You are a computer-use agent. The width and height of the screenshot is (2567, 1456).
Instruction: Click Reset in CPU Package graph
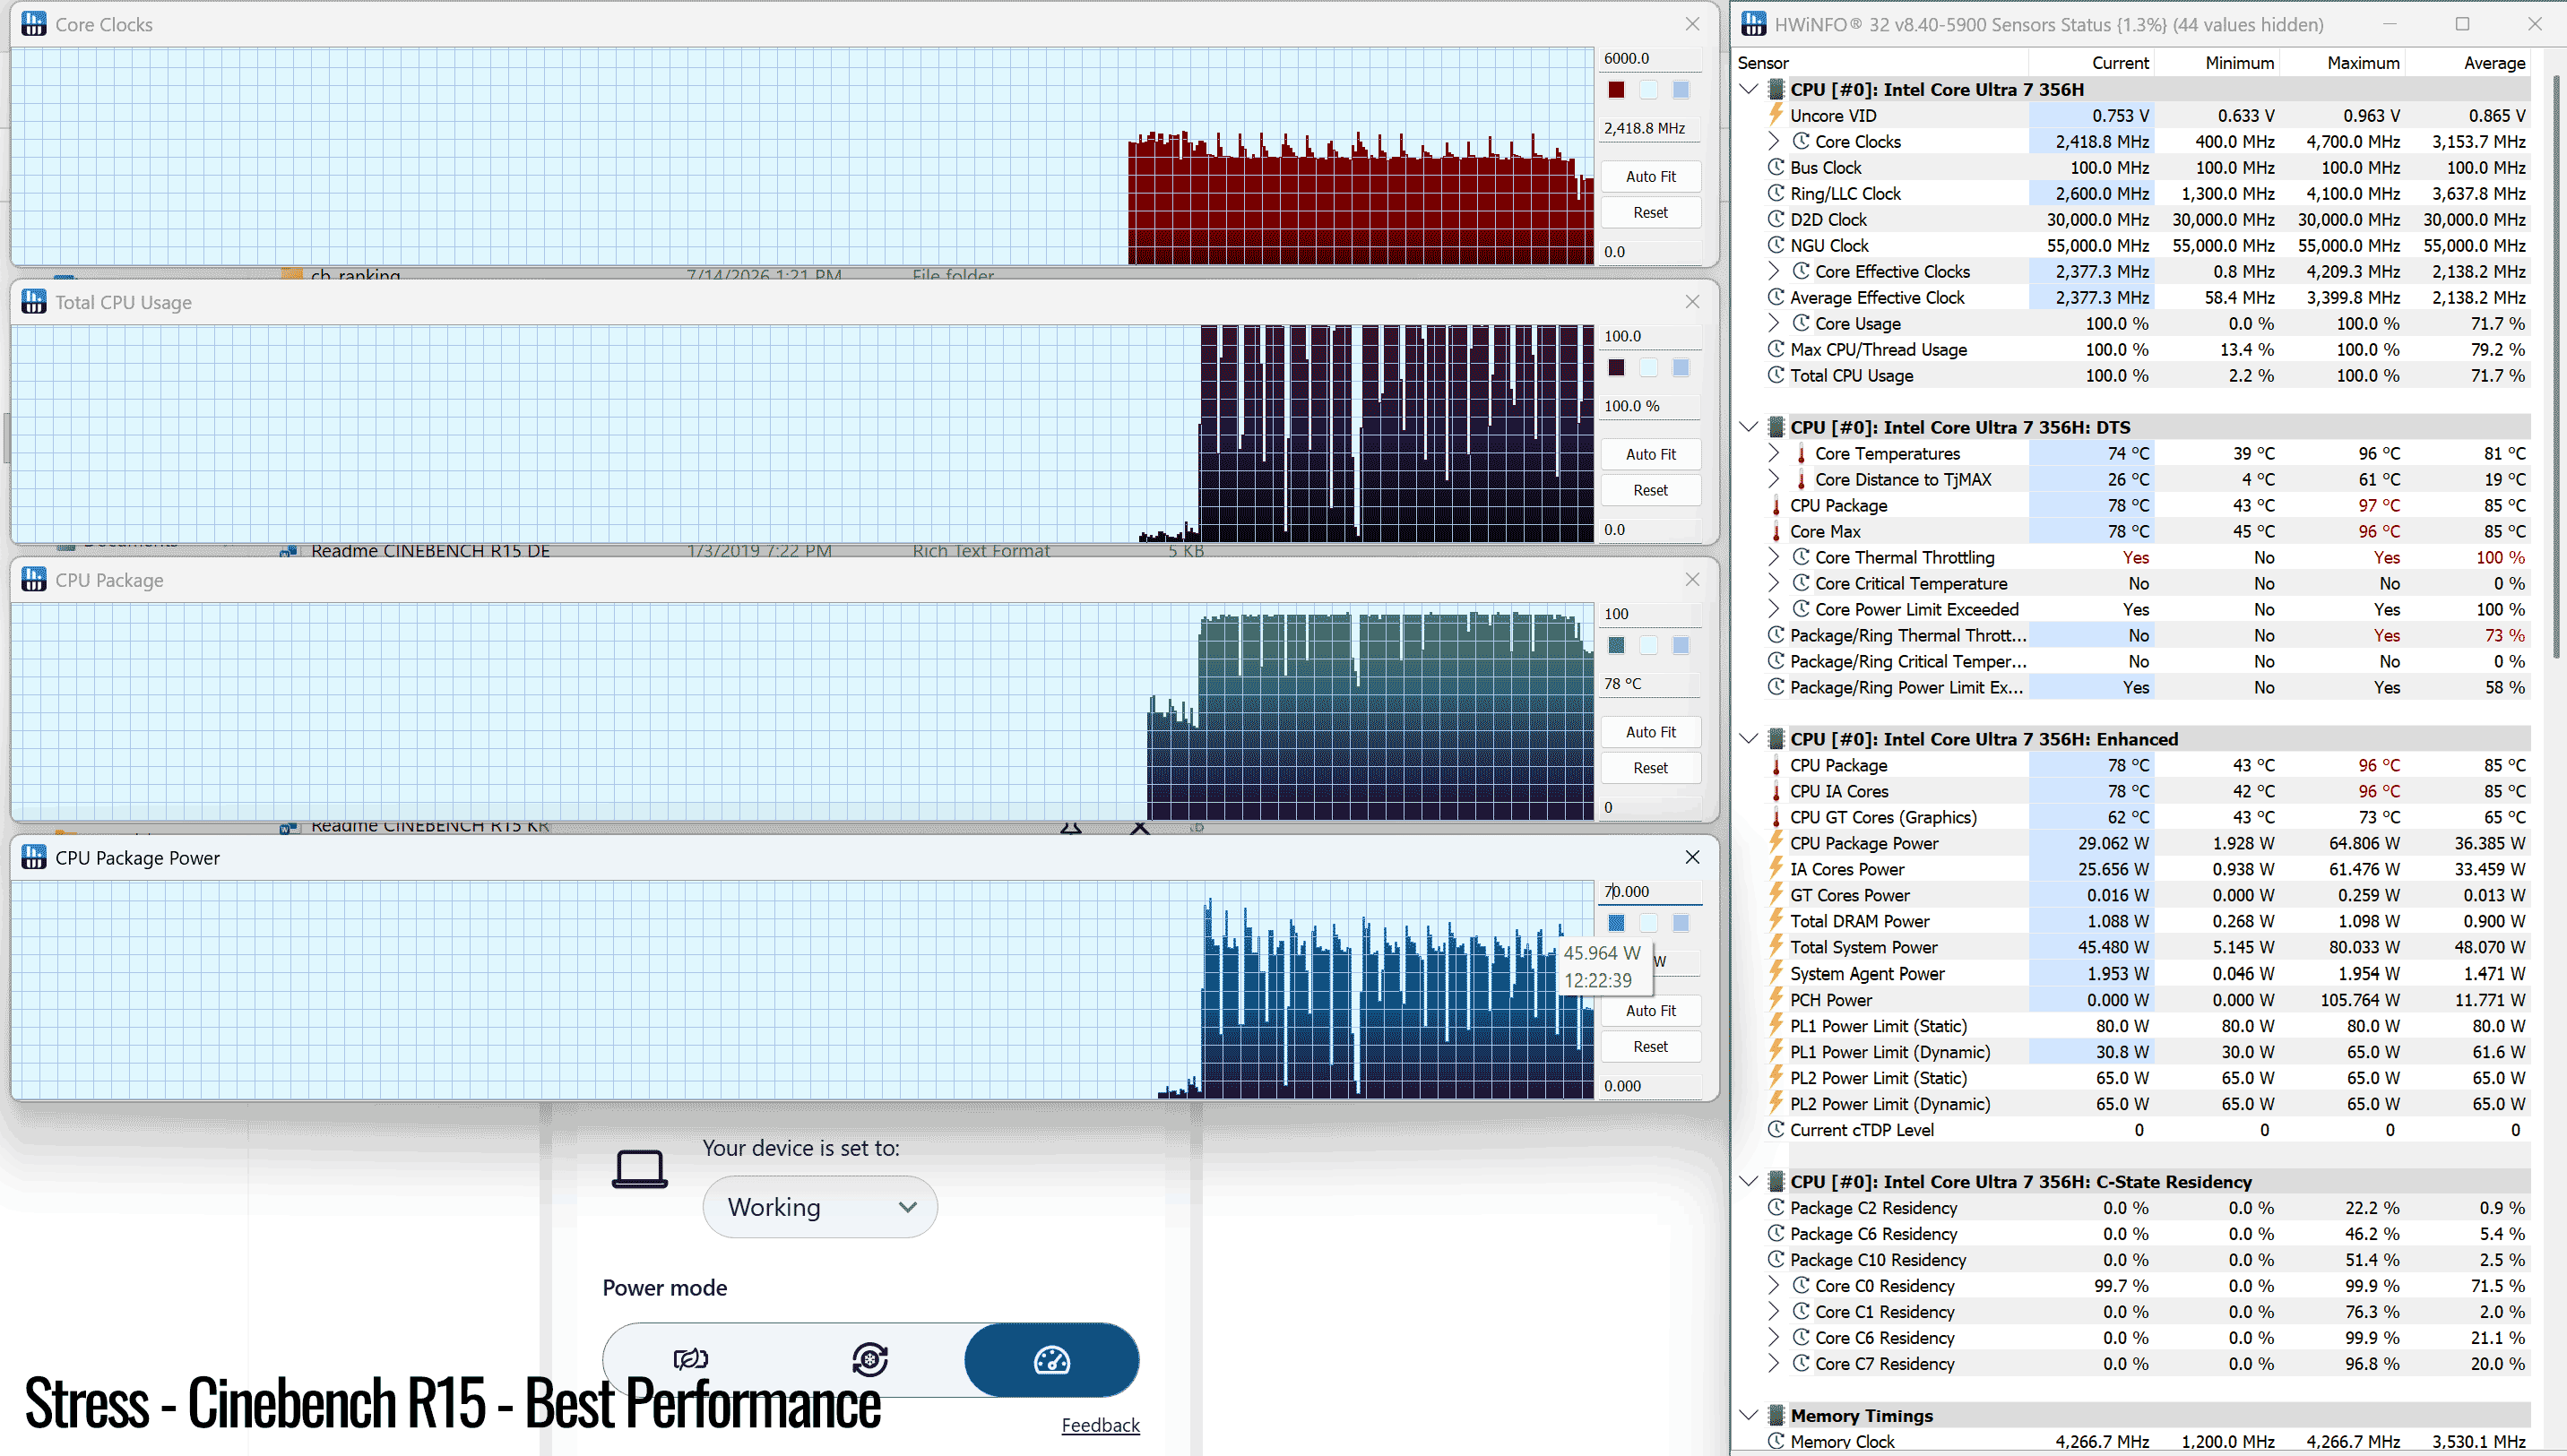point(1651,768)
